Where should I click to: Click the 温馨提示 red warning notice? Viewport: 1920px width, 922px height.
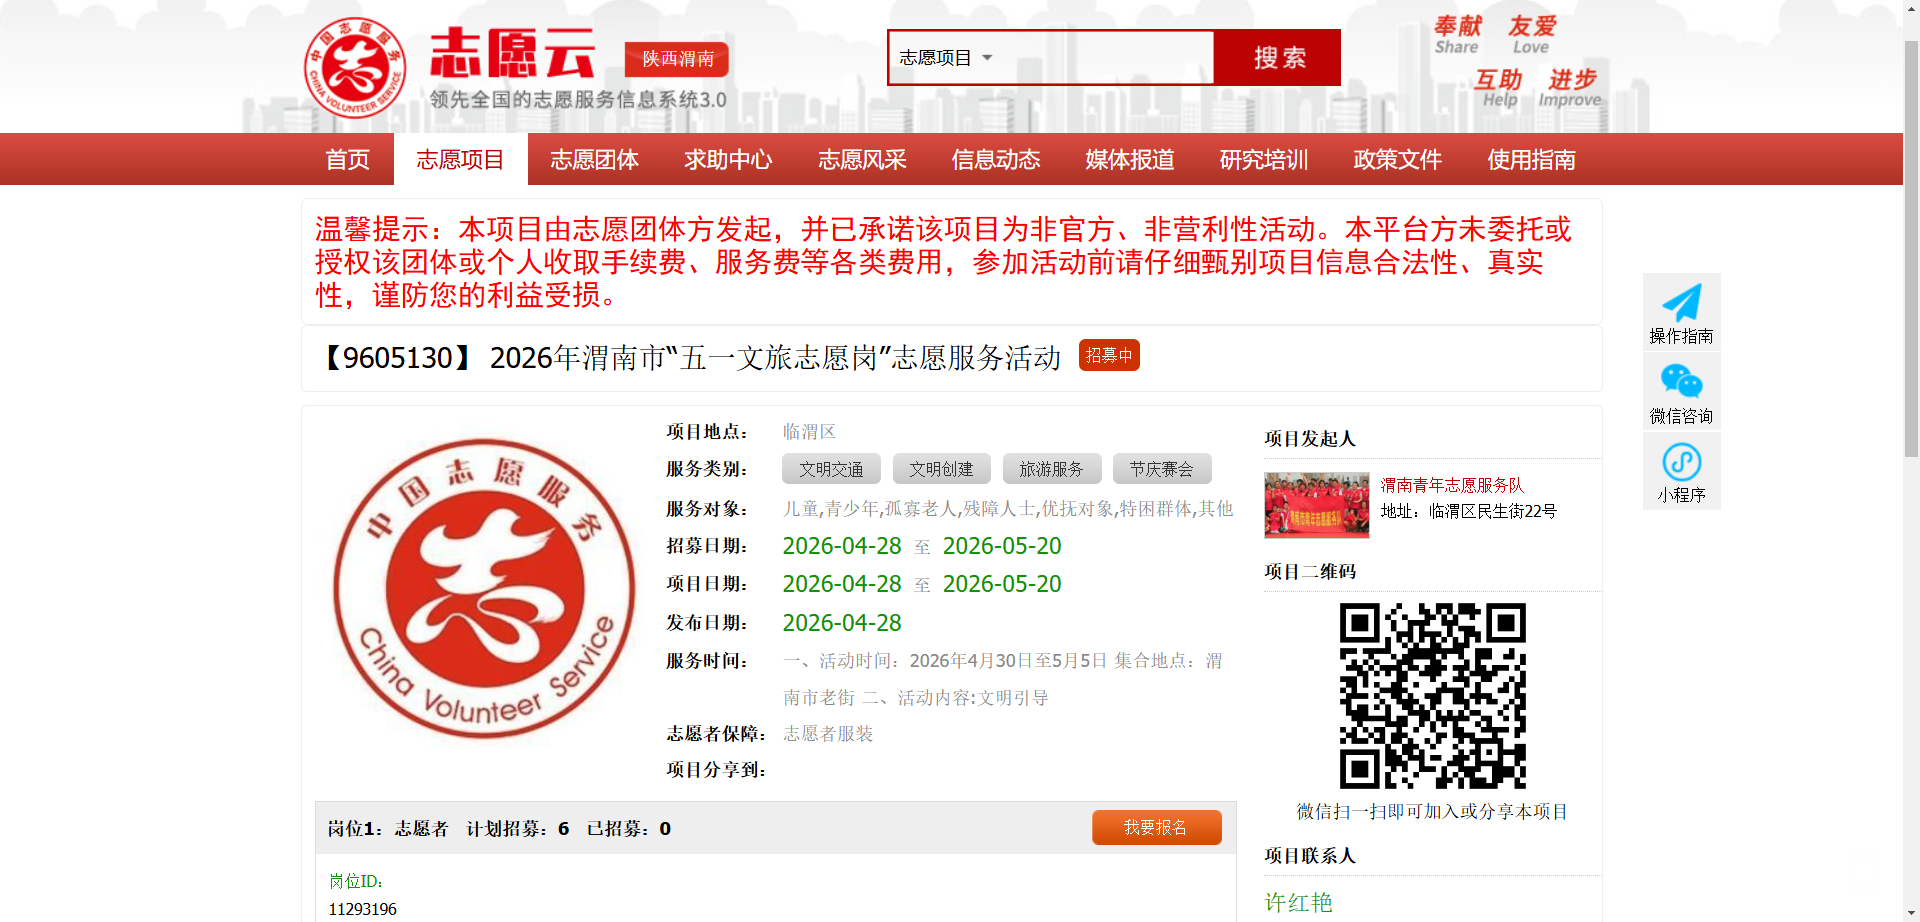[943, 262]
